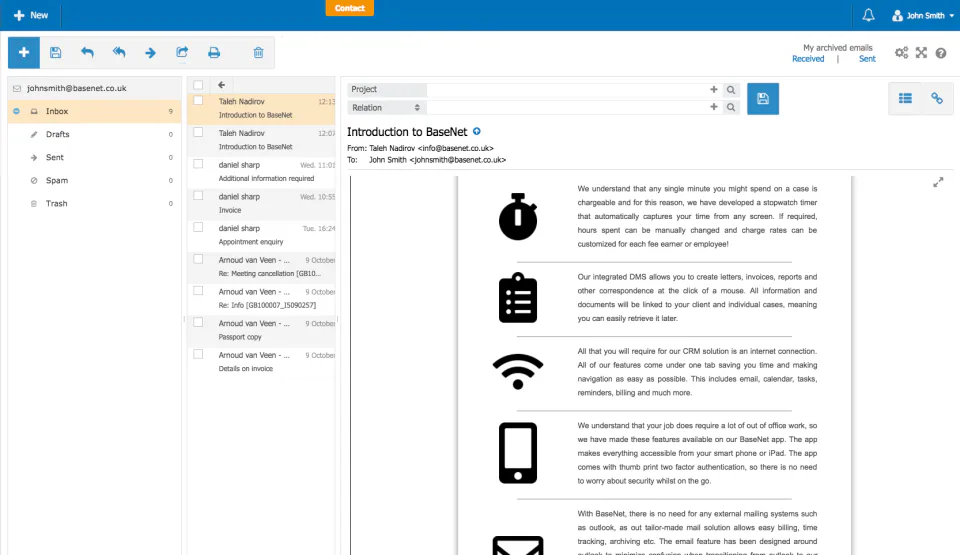The image size is (960, 555).
Task: Click inside the Project input field
Action: (566, 89)
